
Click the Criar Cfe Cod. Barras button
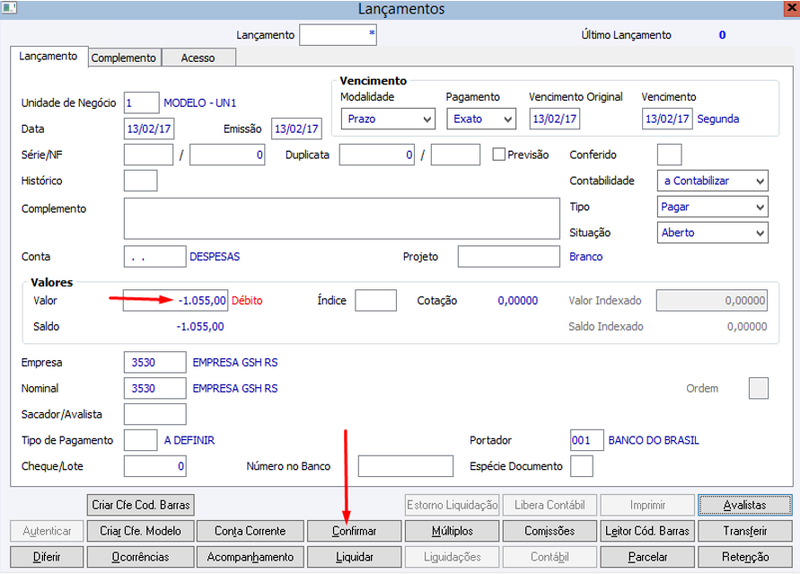pos(141,505)
